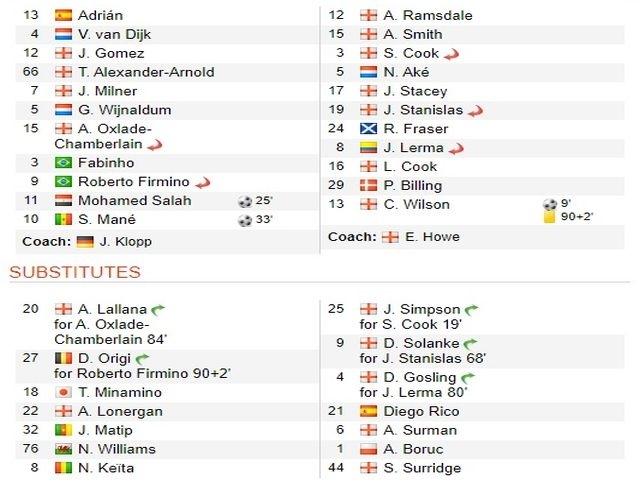Viewport: 640px width, 480px height.
Task: Select coach E. Howe name
Action: pyautogui.click(x=432, y=237)
